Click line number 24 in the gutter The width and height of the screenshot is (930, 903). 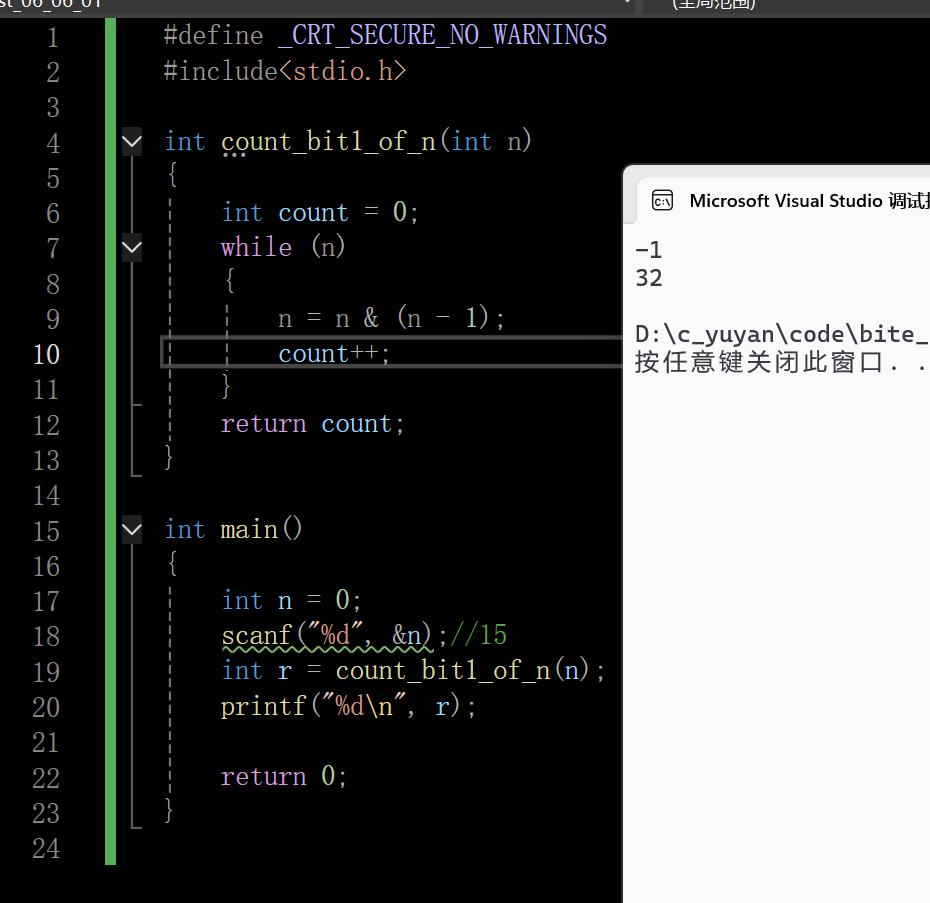click(46, 848)
